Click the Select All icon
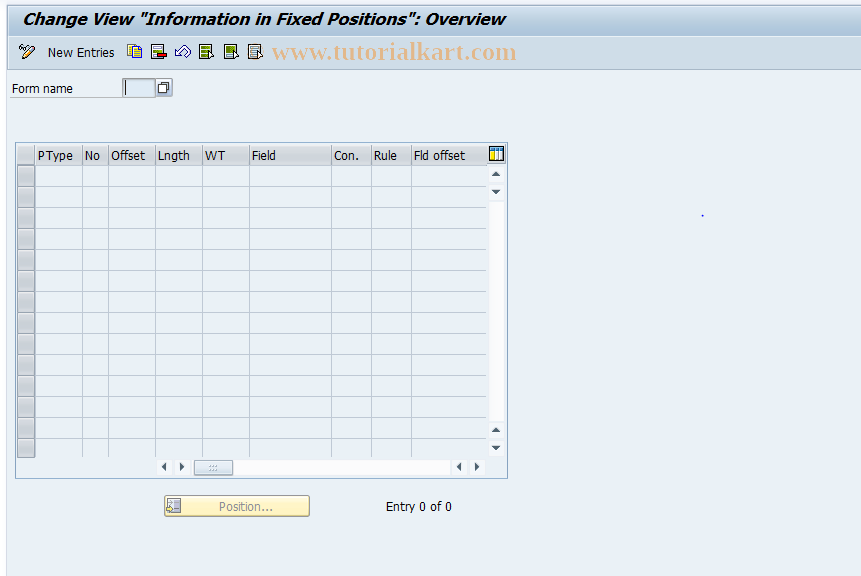 point(206,52)
